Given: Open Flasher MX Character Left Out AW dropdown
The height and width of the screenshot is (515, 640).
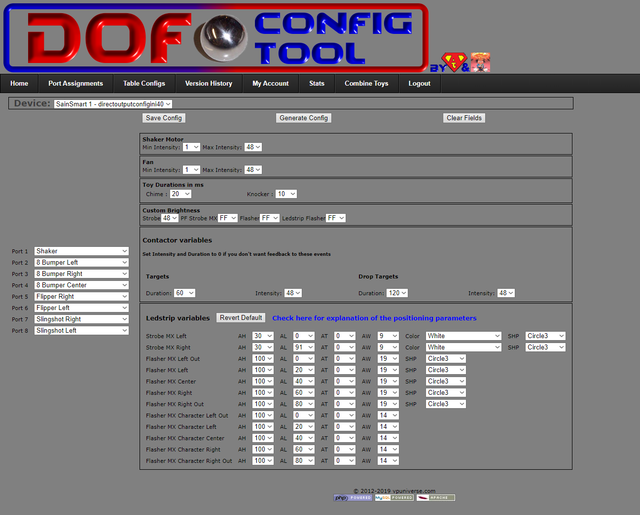Looking at the screenshot, I should coord(388,415).
